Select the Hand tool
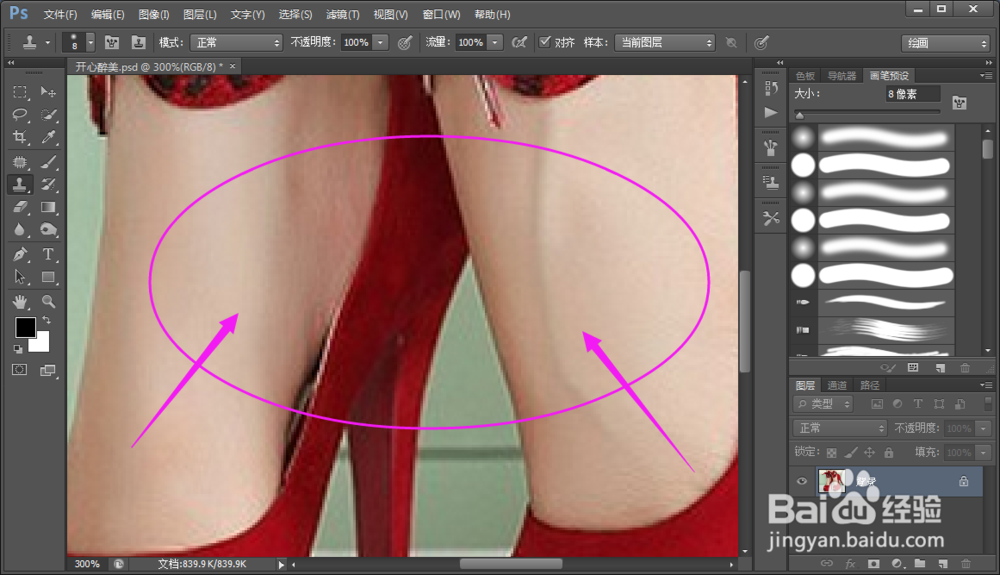1000x575 pixels. click(20, 302)
